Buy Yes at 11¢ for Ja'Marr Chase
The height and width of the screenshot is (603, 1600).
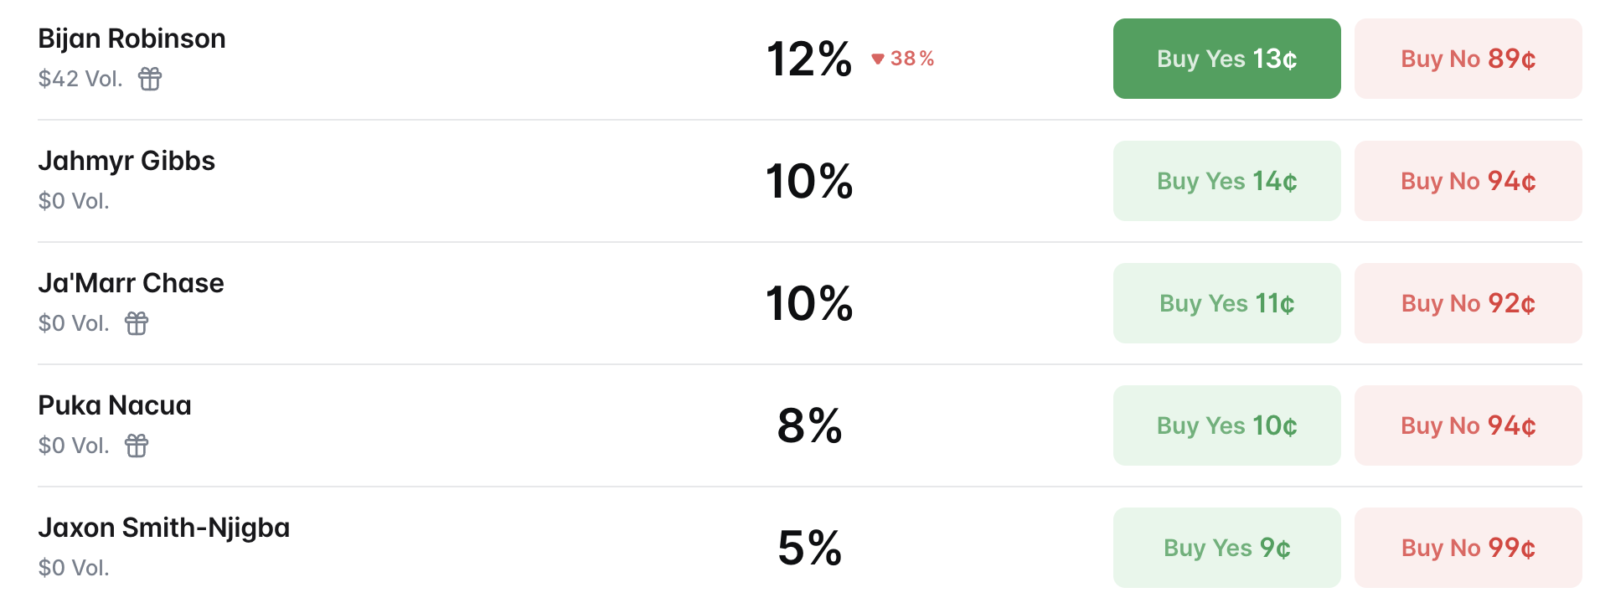[x=1226, y=303]
